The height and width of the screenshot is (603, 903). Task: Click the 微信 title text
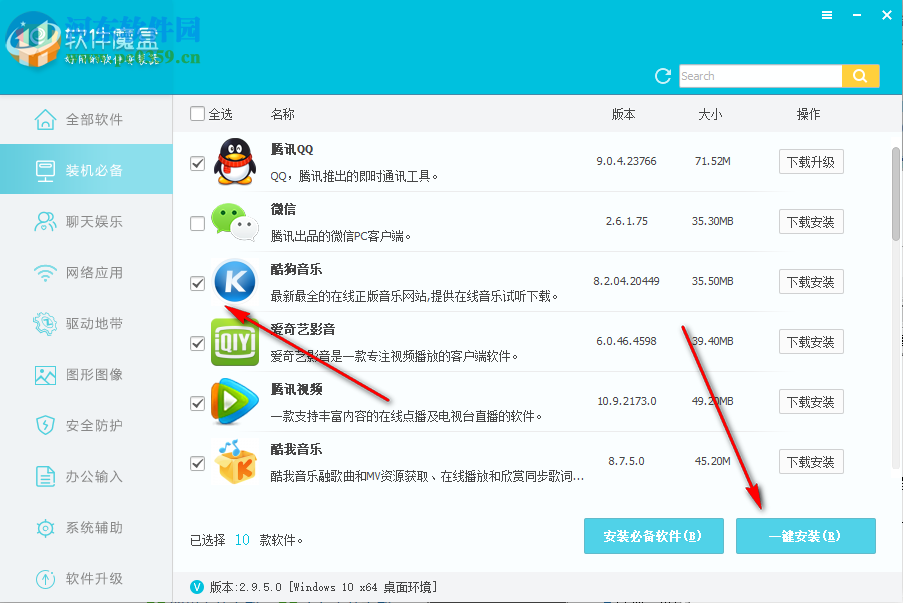283,209
